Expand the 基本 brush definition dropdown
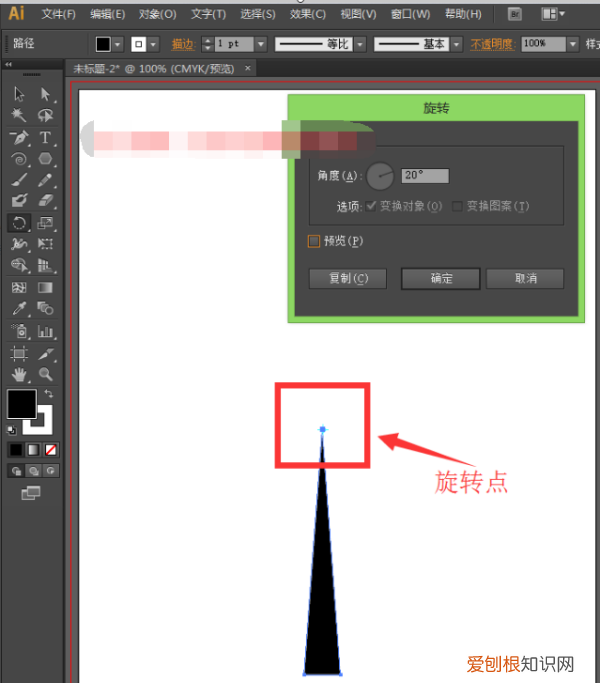This screenshot has width=600, height=683. pyautogui.click(x=456, y=44)
